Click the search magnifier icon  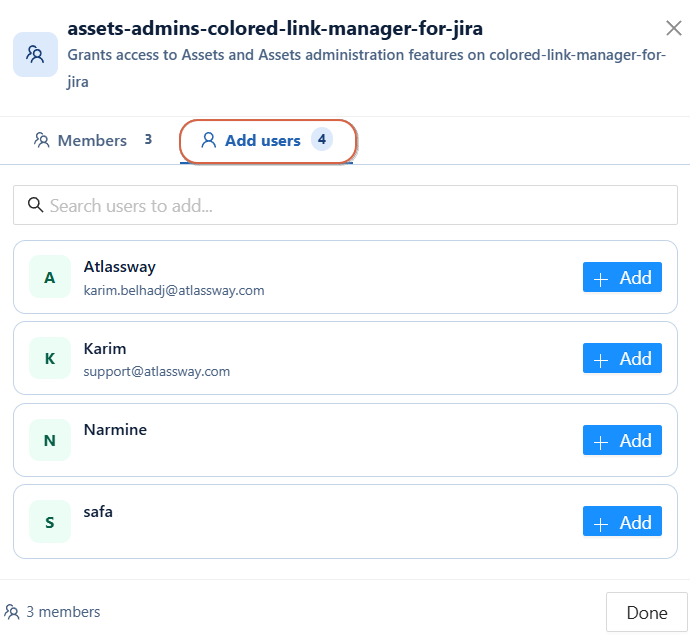(x=35, y=205)
